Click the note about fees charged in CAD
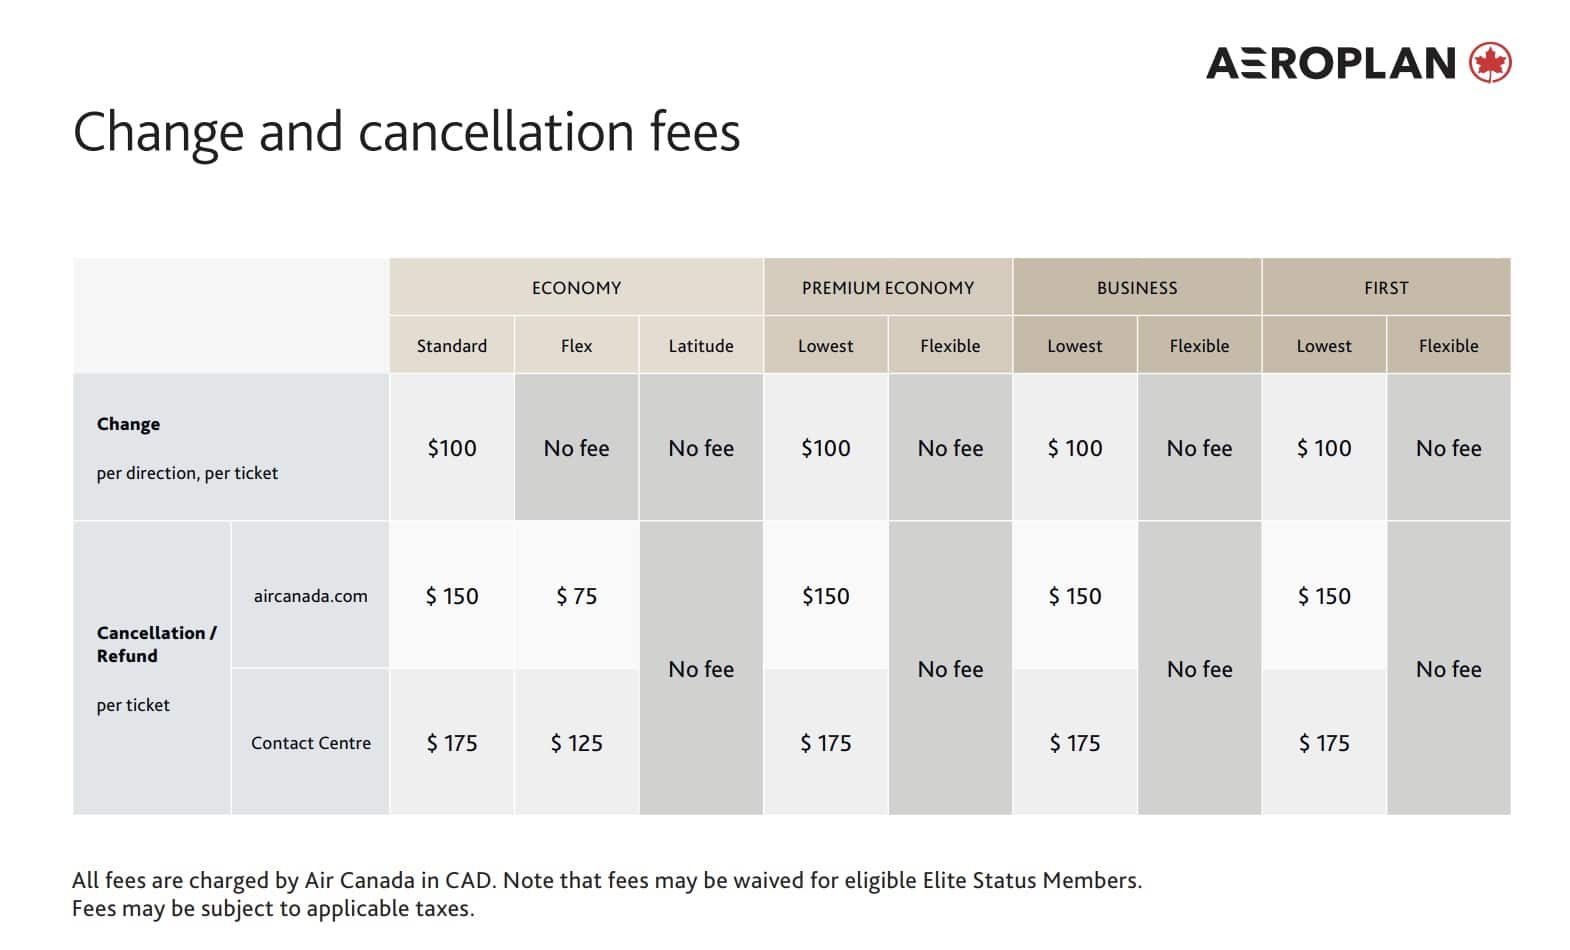Image resolution: width=1570 pixels, height=950 pixels. 606,880
